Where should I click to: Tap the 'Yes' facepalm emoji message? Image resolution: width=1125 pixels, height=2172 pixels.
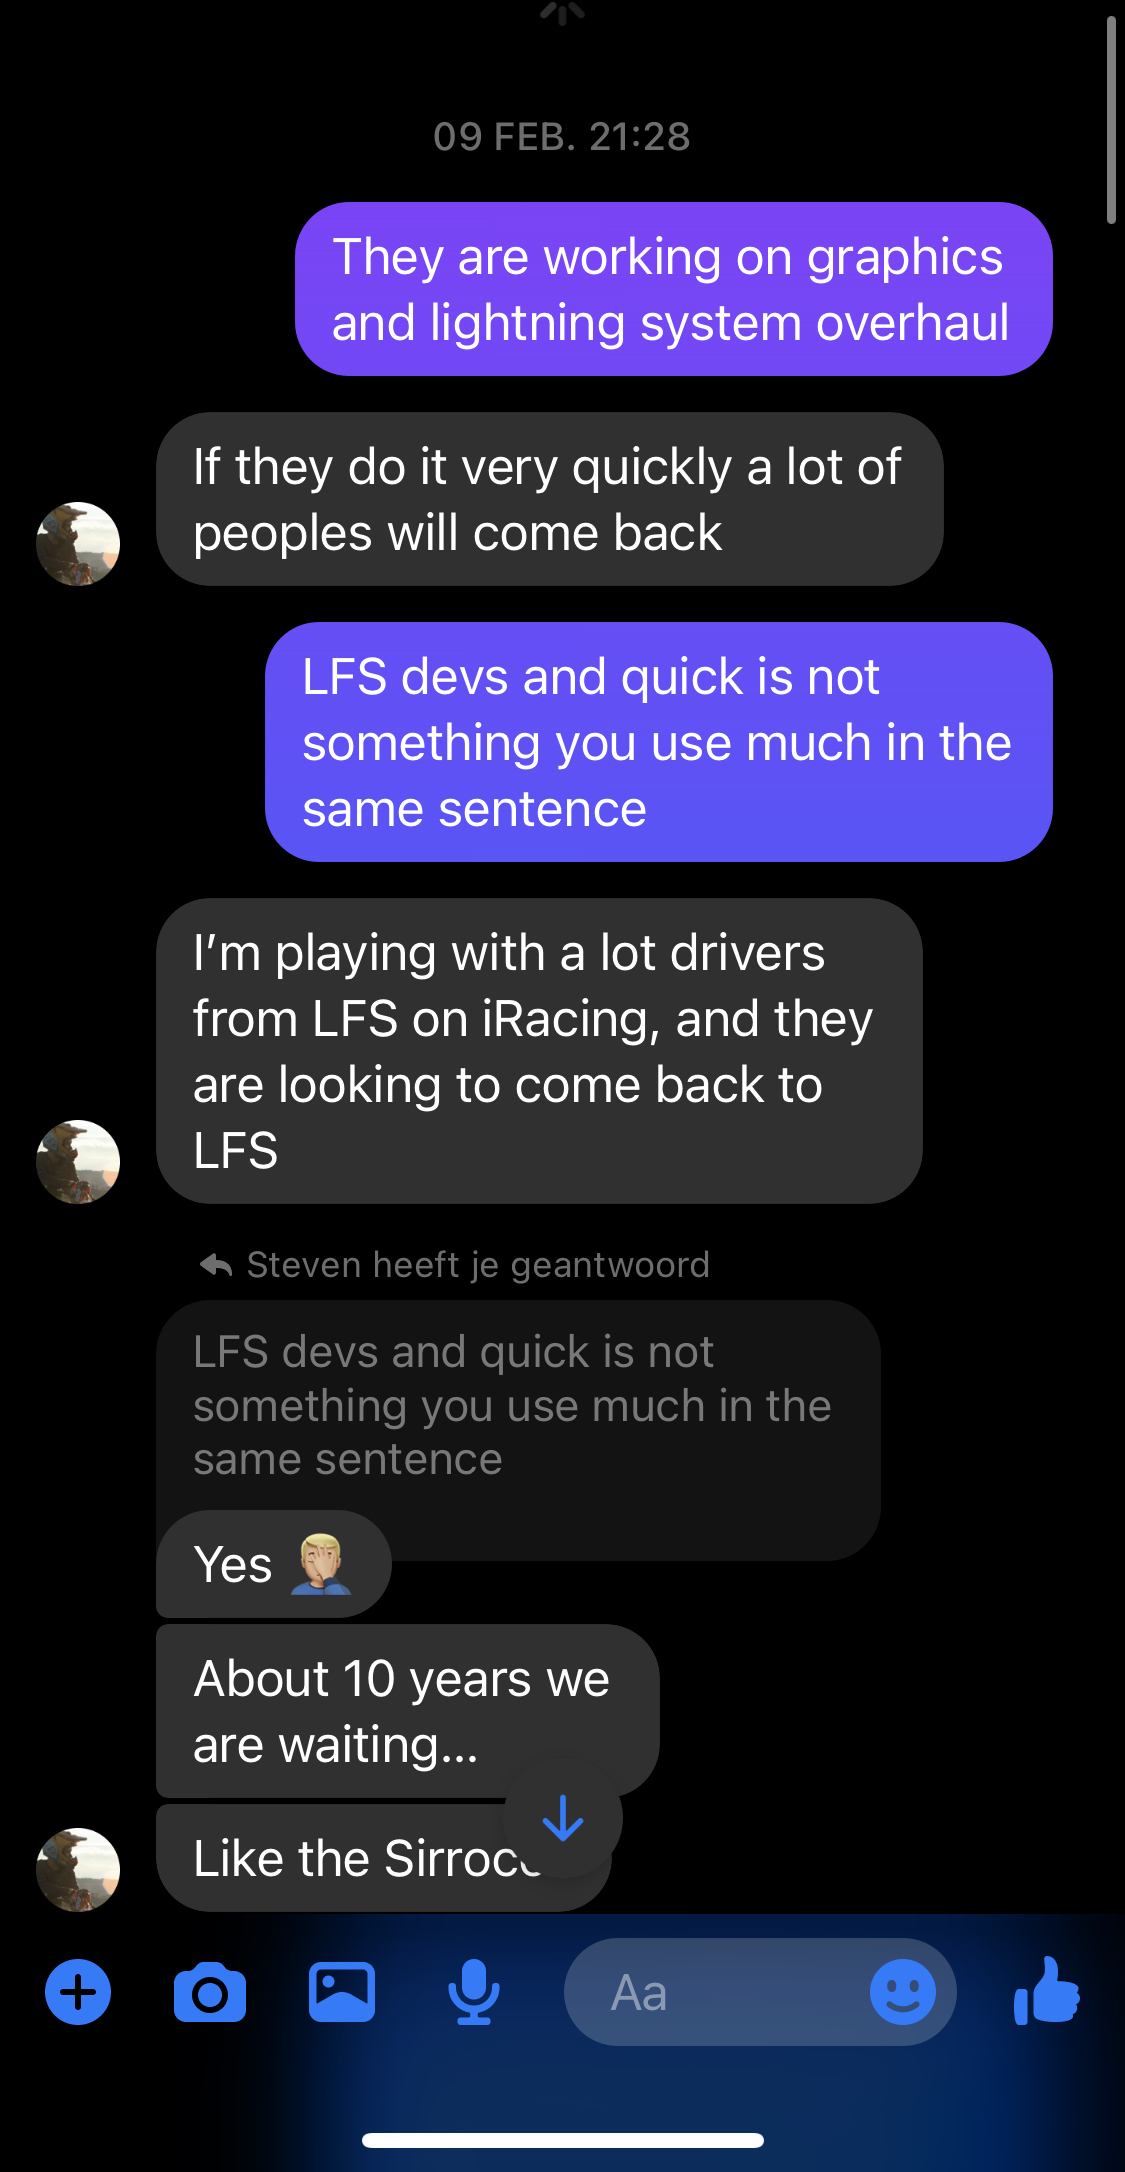point(273,1564)
